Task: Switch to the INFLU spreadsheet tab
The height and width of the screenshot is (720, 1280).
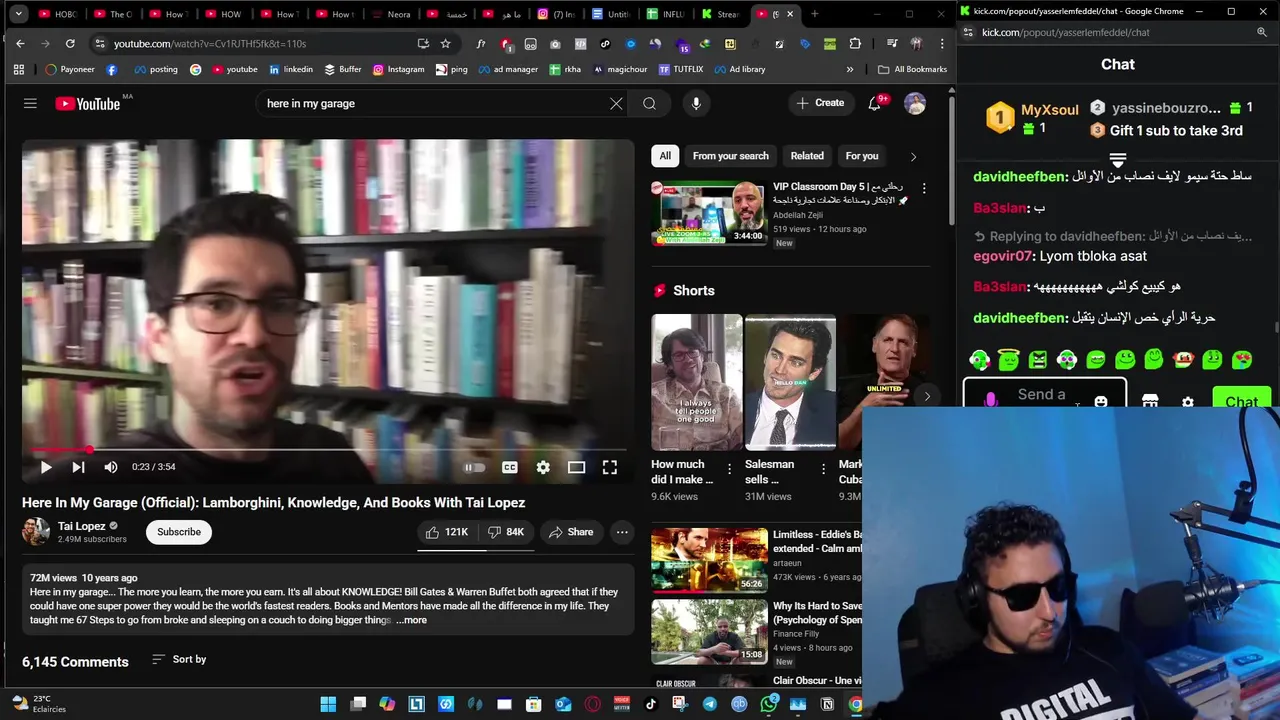Action: [x=666, y=14]
